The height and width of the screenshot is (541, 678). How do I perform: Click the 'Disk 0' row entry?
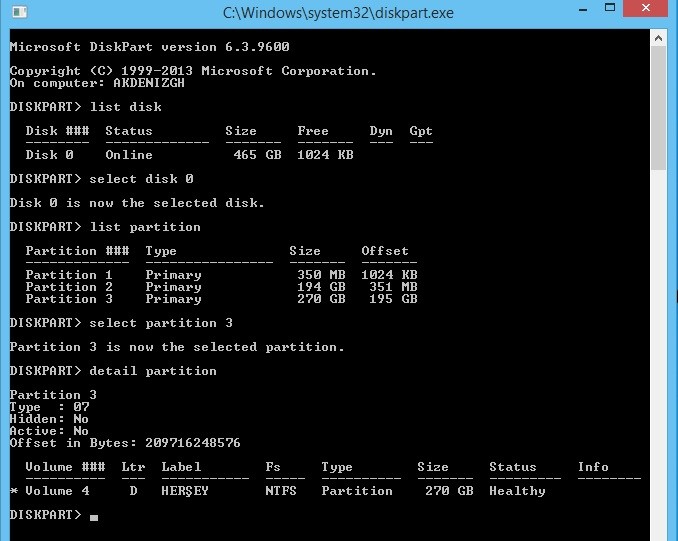point(49,155)
